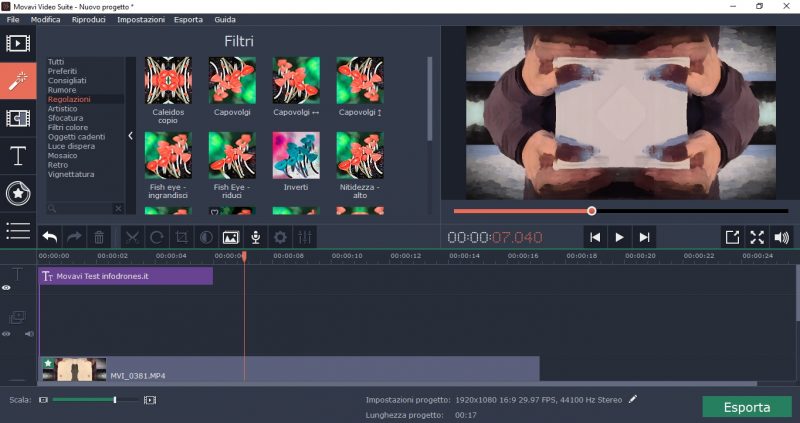Open the Impostazioni menu
This screenshot has height=423, width=800.
point(141,19)
